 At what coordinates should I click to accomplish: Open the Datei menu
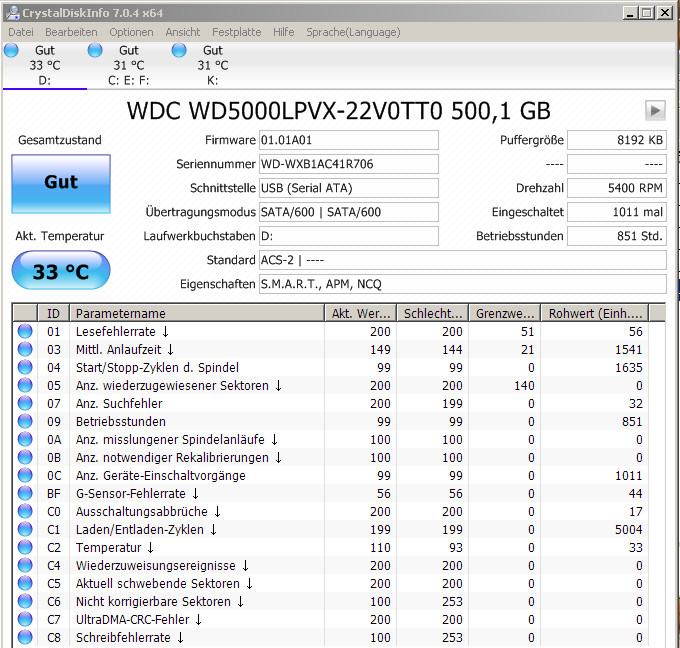(20, 32)
